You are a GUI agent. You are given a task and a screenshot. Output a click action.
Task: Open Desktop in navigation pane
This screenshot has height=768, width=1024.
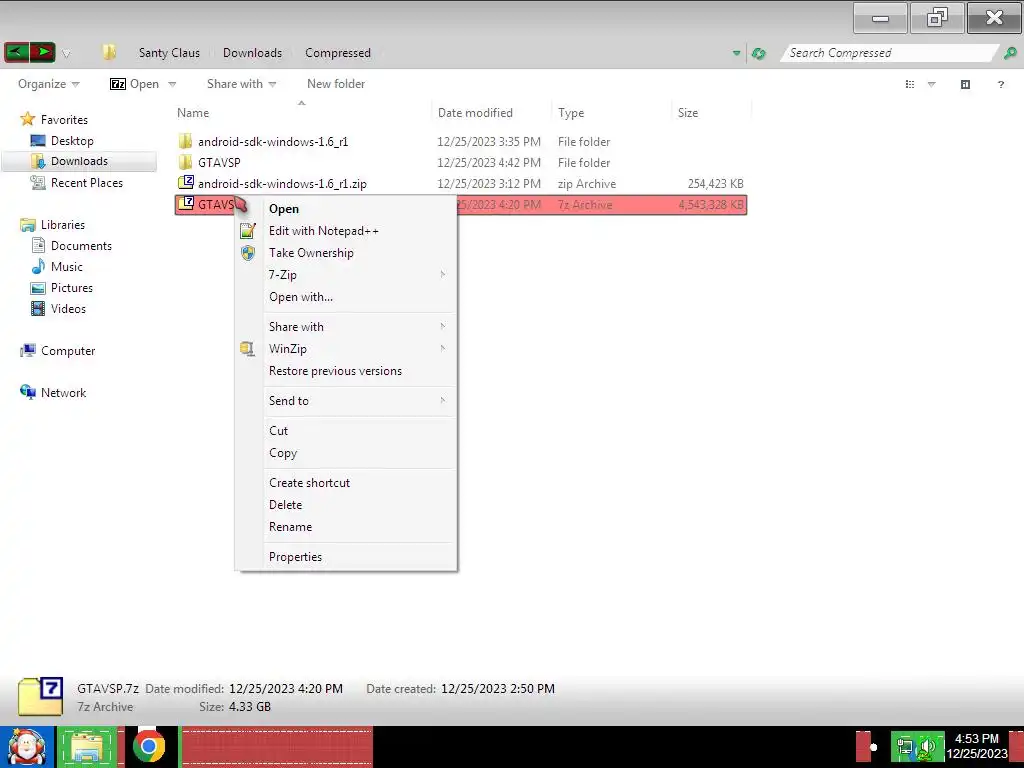point(72,140)
